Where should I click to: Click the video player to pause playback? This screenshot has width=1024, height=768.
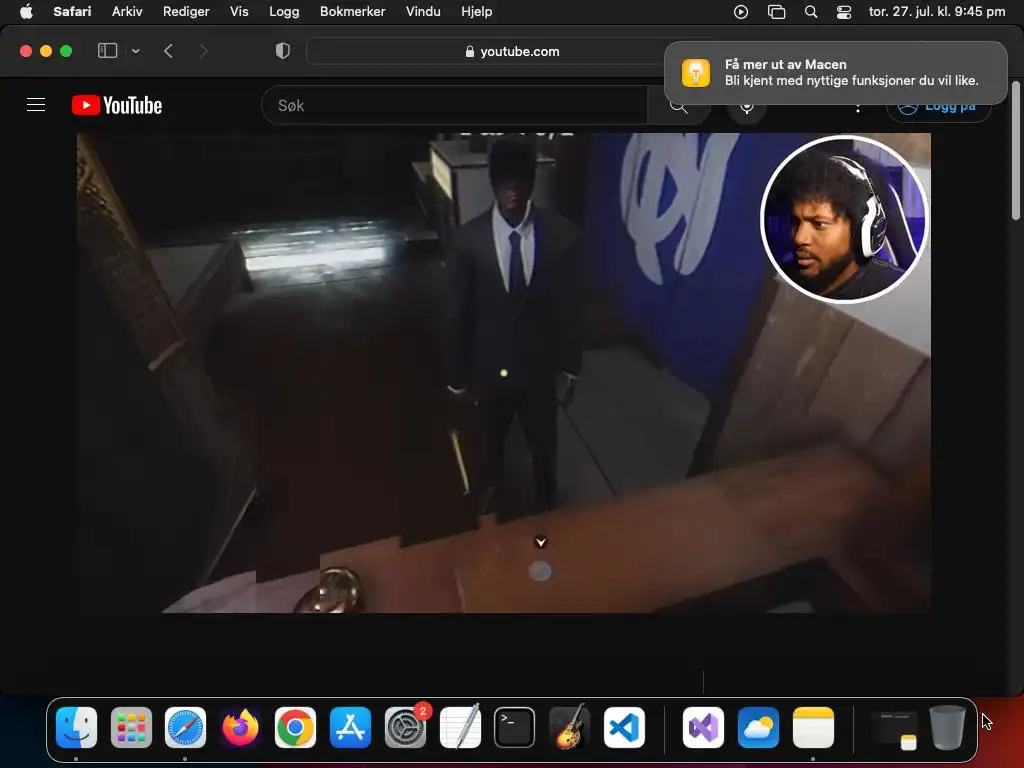pos(504,373)
